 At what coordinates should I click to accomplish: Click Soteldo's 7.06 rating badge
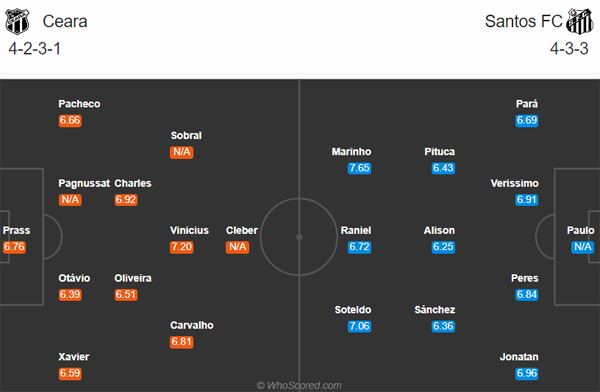click(359, 326)
